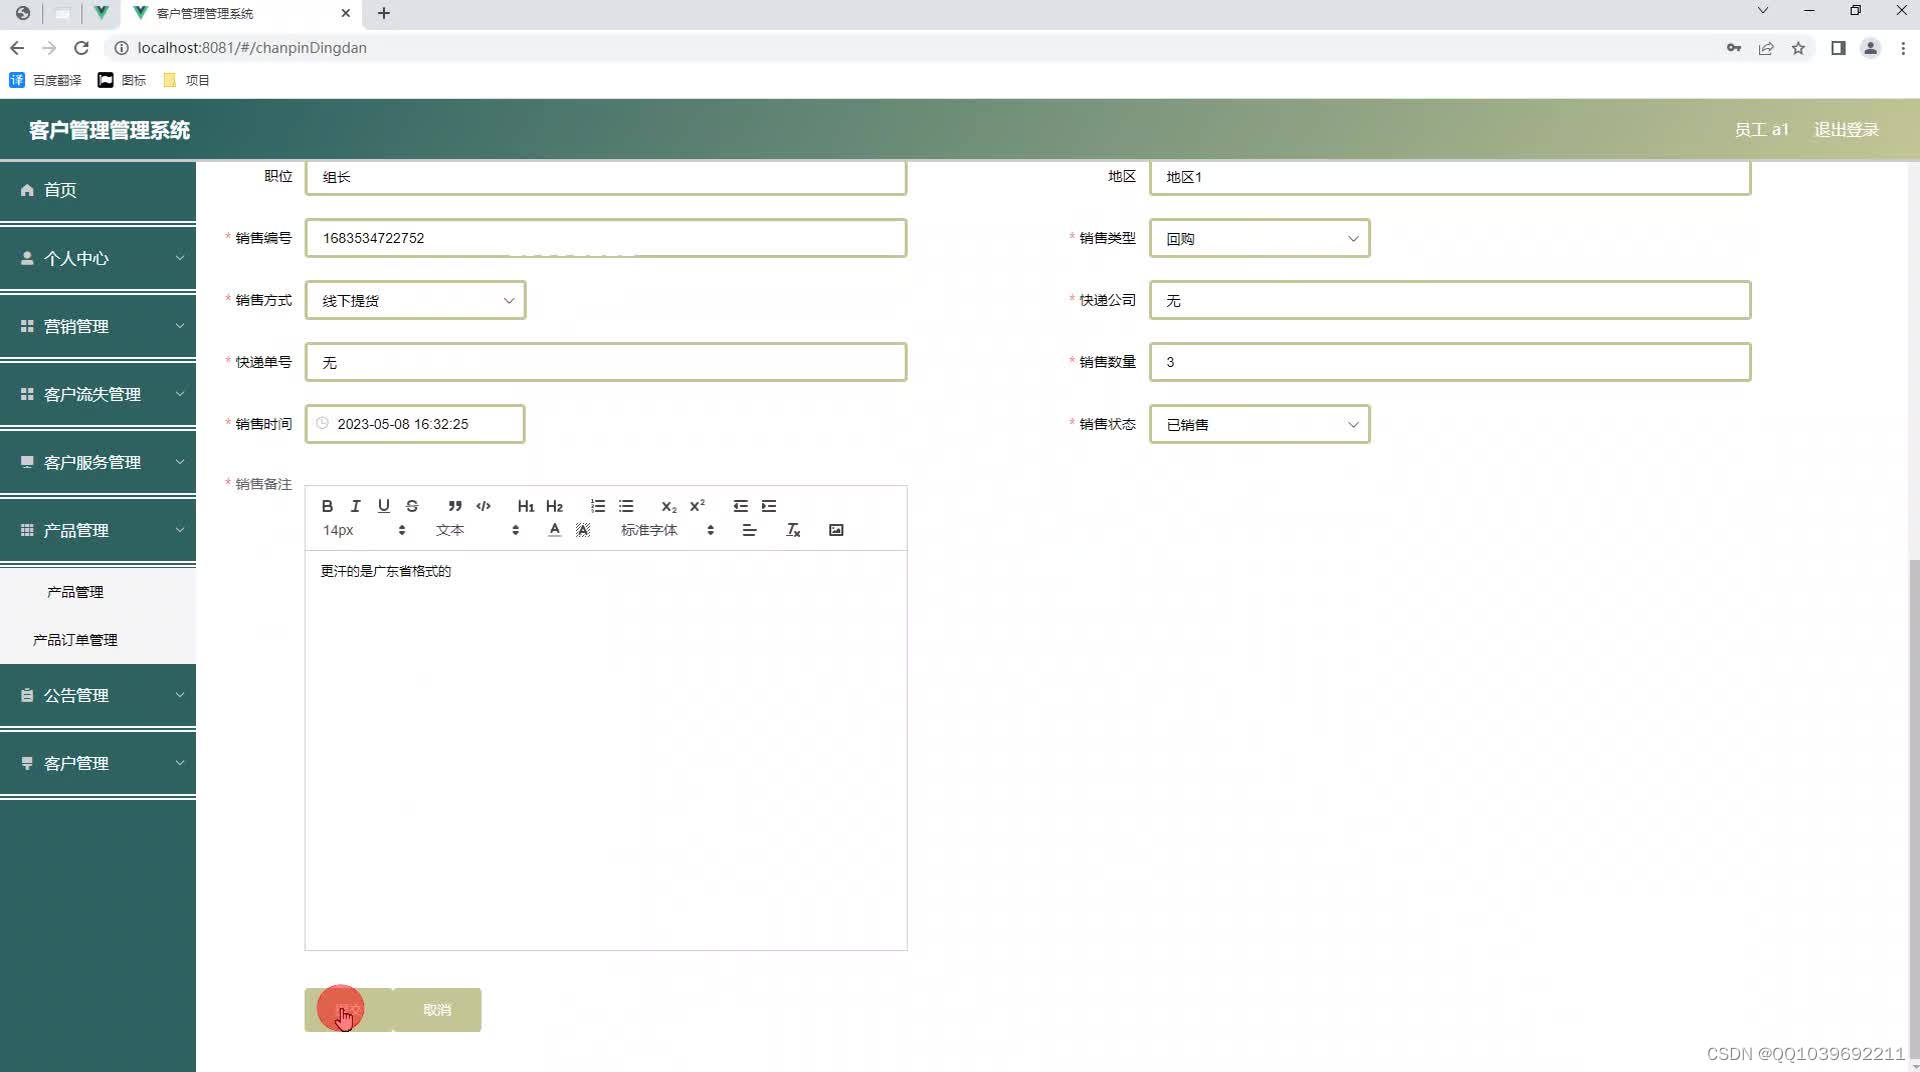
Task: Click the 取消 cancel button
Action: point(437,1010)
